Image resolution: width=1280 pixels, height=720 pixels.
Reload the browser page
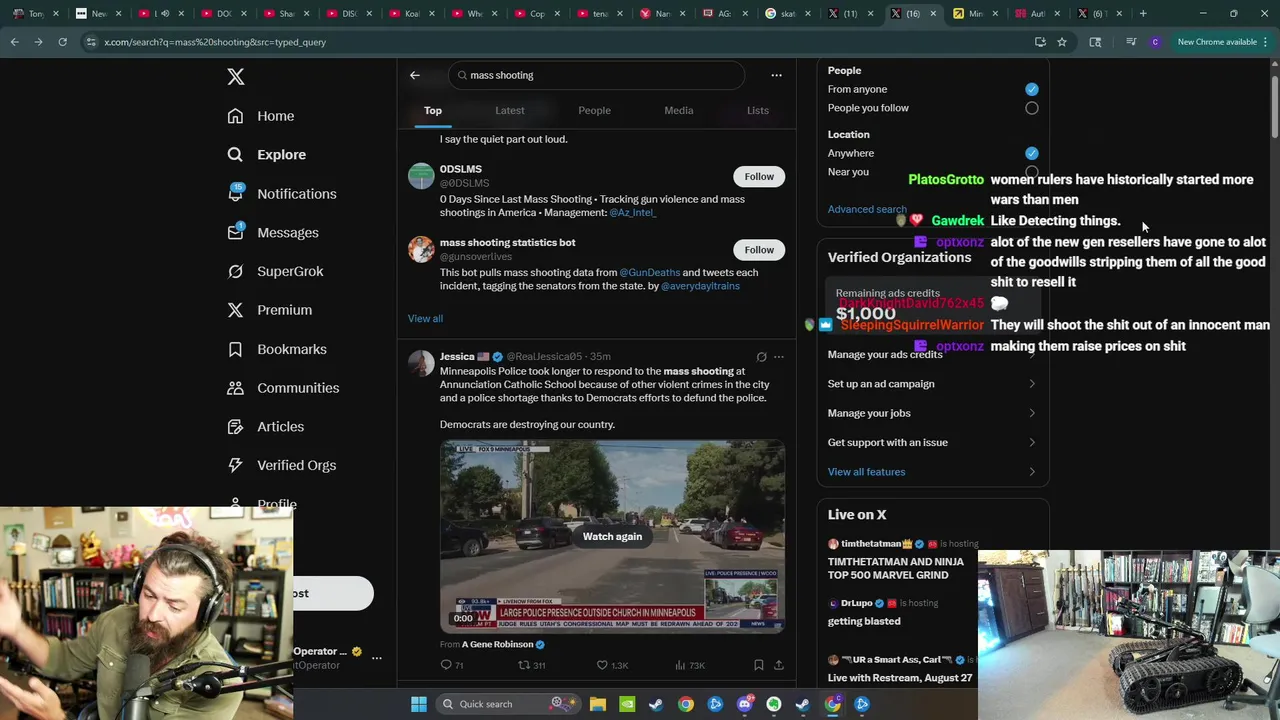point(62,42)
